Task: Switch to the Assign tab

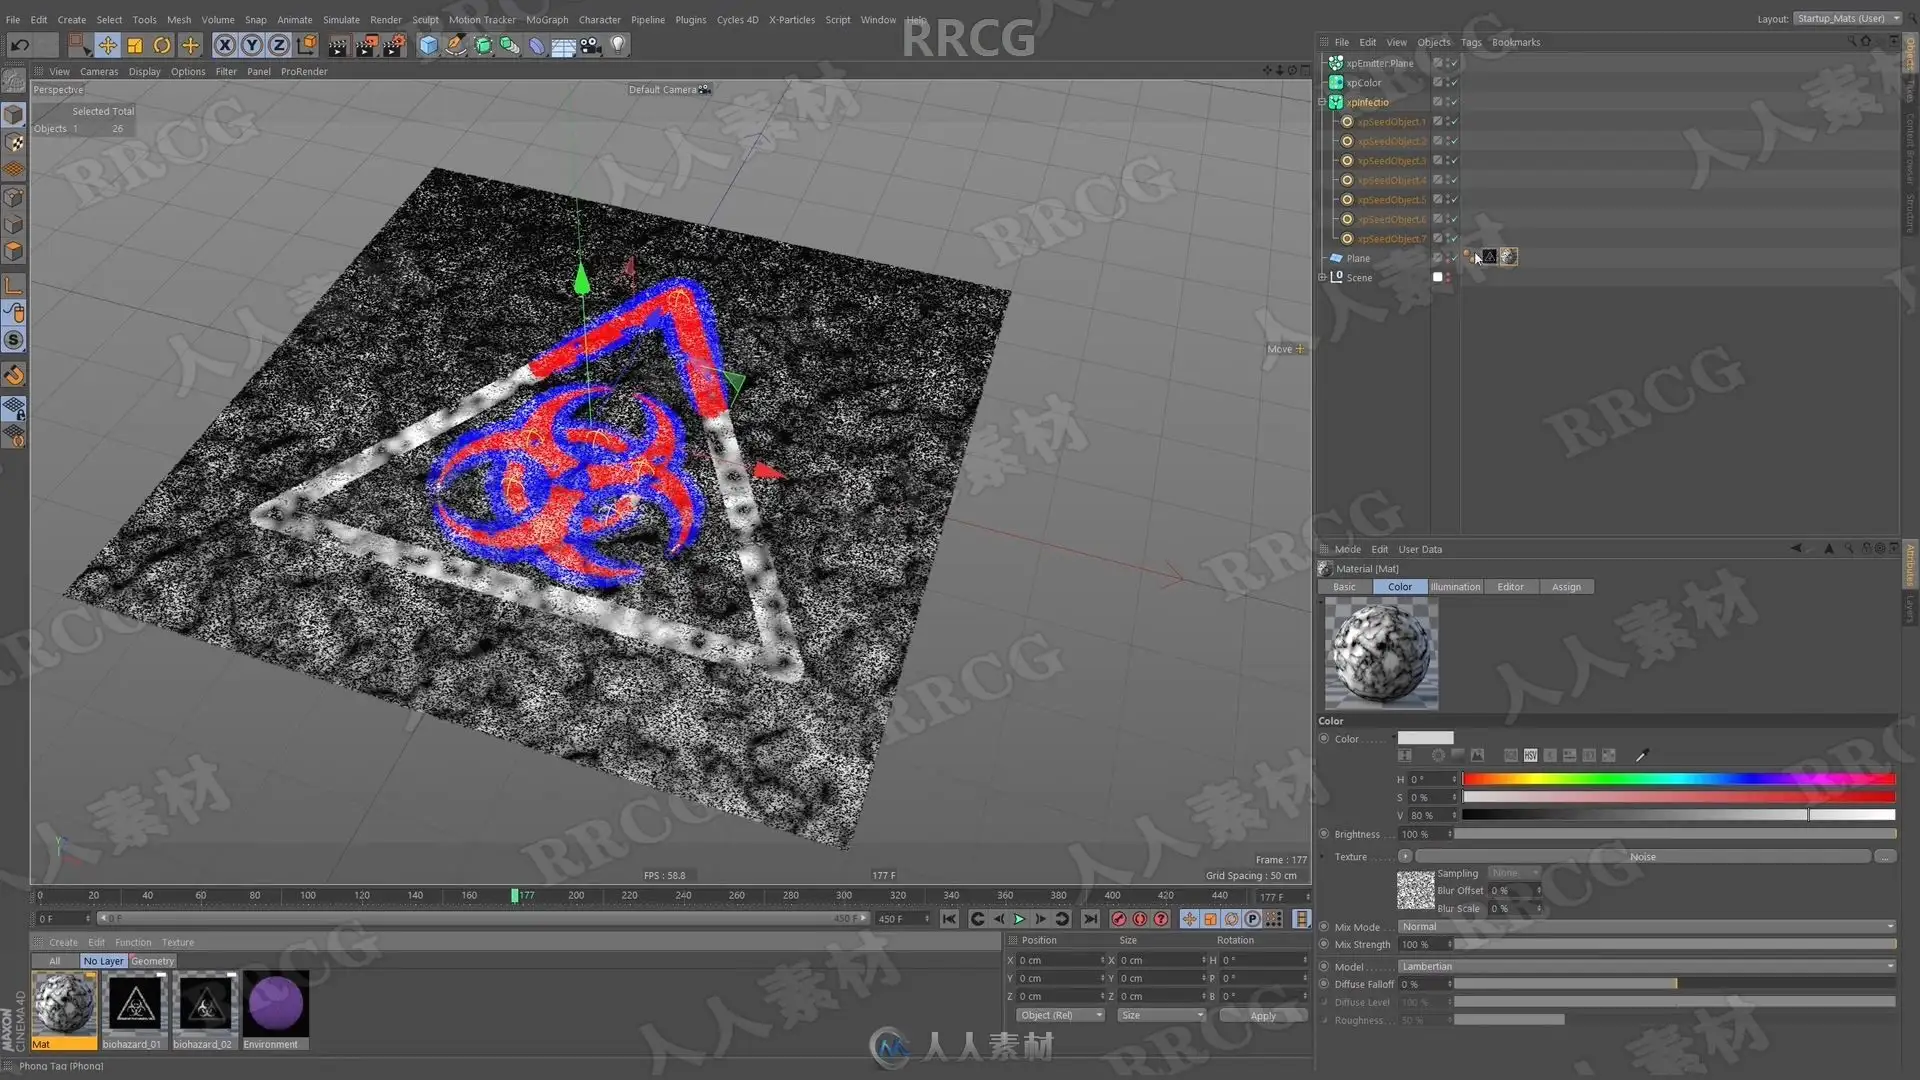Action: coord(1566,587)
